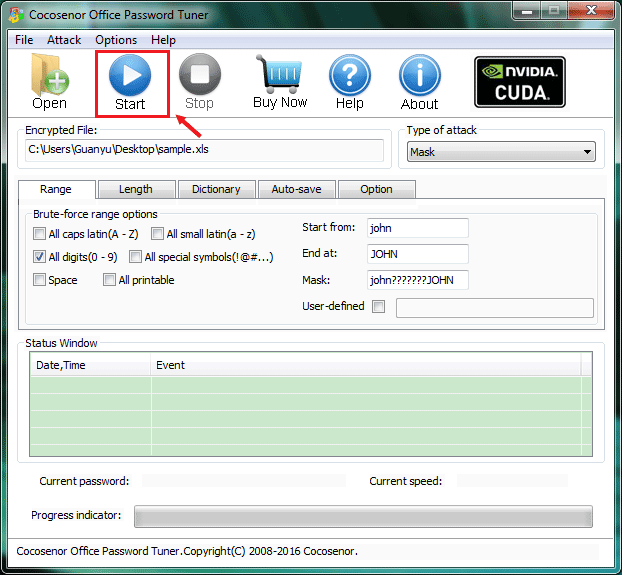Tick the User-defined checkbox

(378, 306)
